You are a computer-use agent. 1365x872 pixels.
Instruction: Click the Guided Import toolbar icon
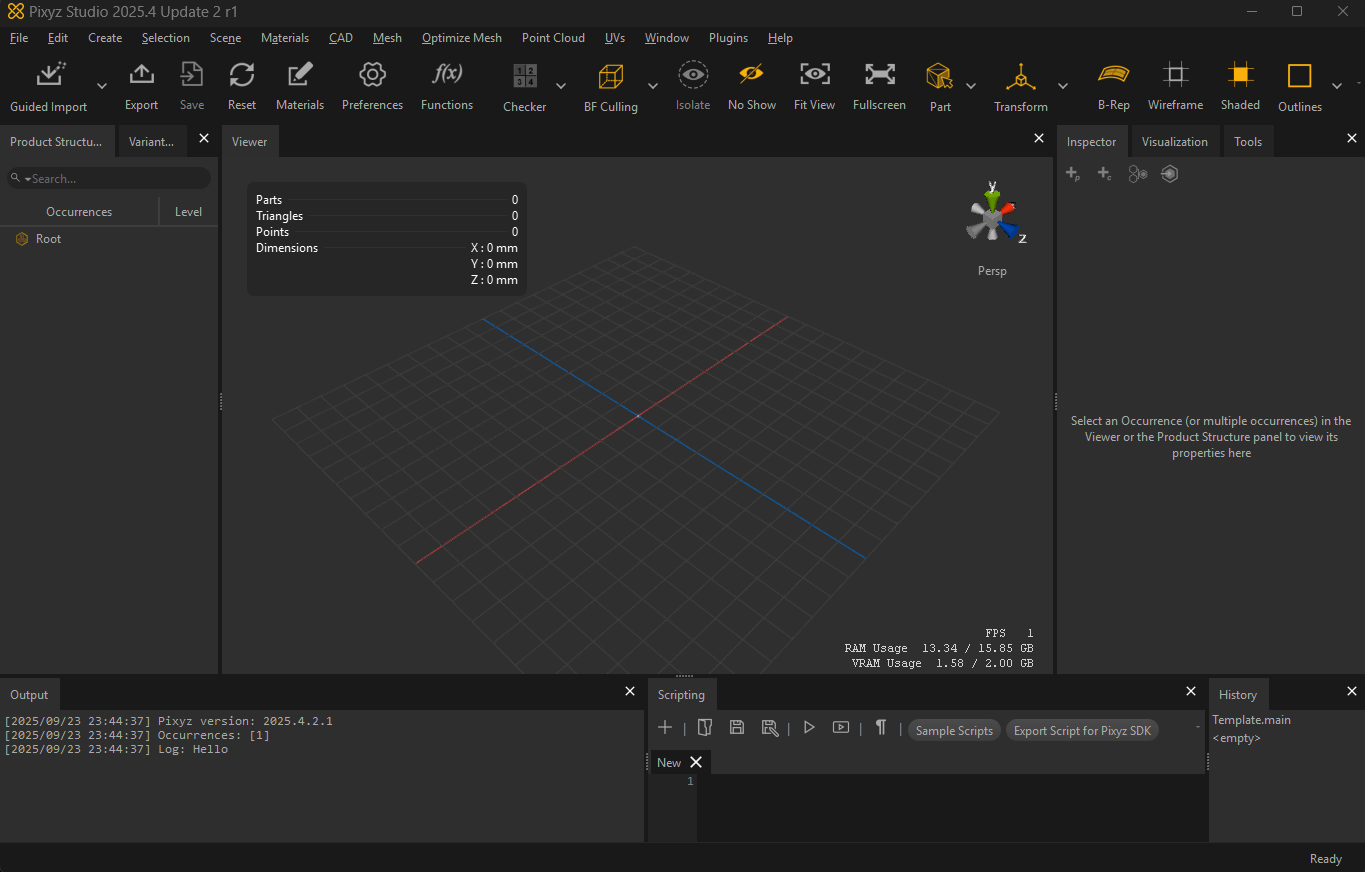(49, 76)
